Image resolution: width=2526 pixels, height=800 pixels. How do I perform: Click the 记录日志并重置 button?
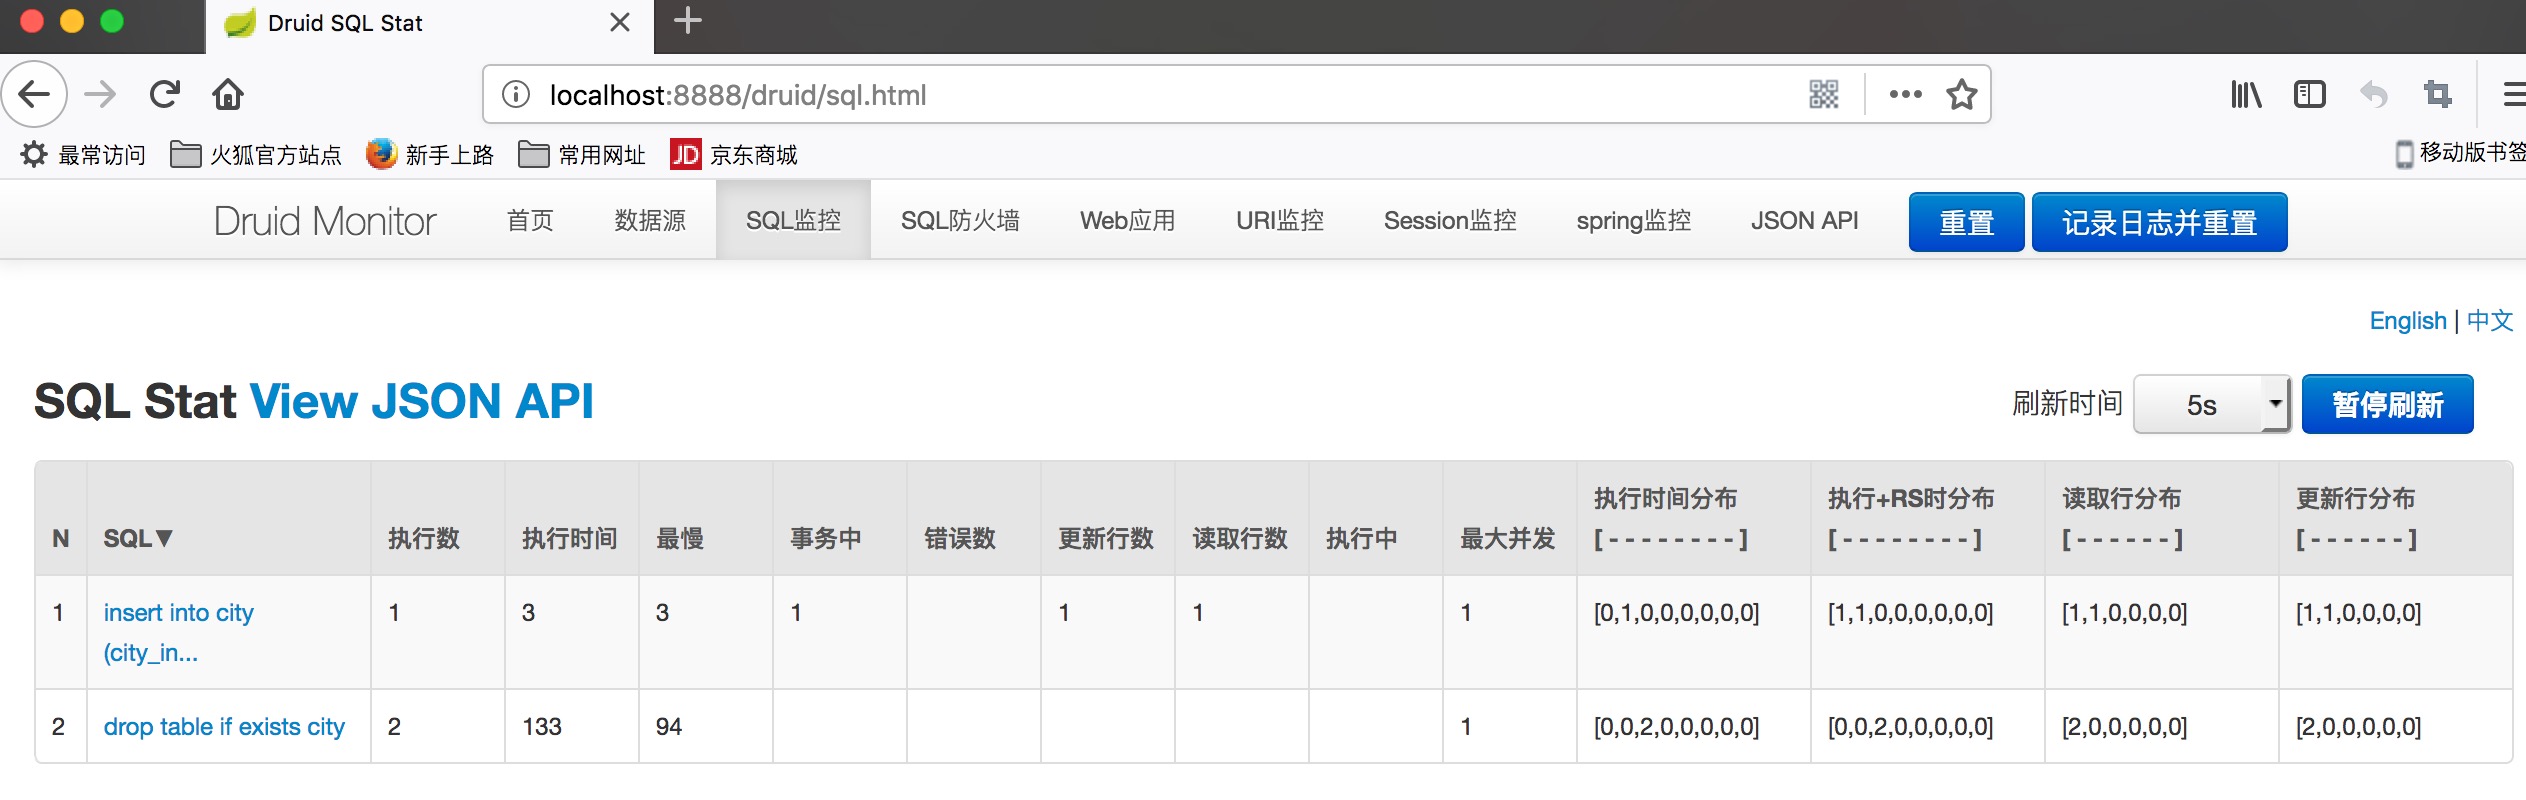[2160, 222]
